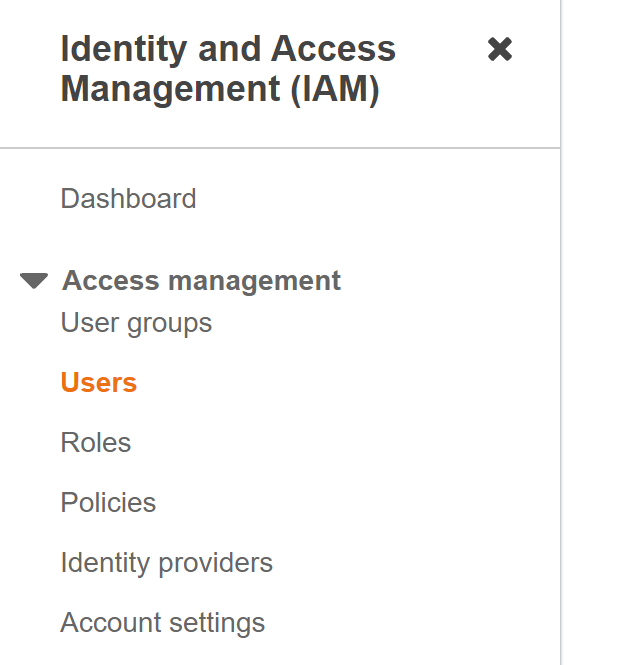The width and height of the screenshot is (630, 665).
Task: Select Users in the sidebar
Action: click(99, 383)
